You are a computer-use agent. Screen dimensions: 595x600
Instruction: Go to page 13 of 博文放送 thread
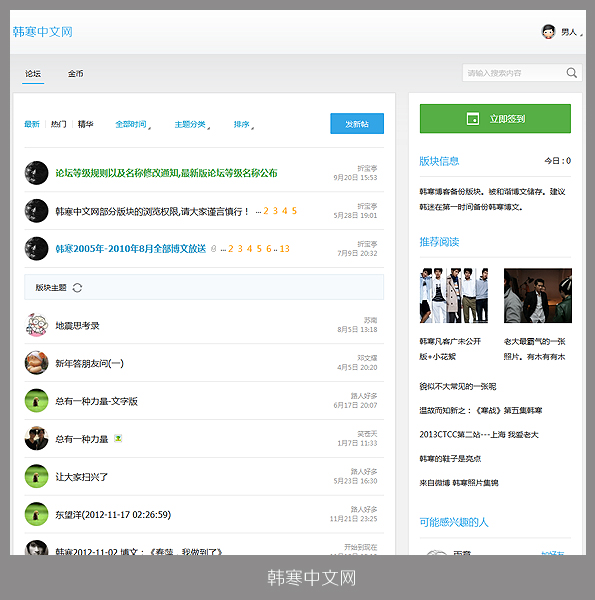[x=284, y=249]
